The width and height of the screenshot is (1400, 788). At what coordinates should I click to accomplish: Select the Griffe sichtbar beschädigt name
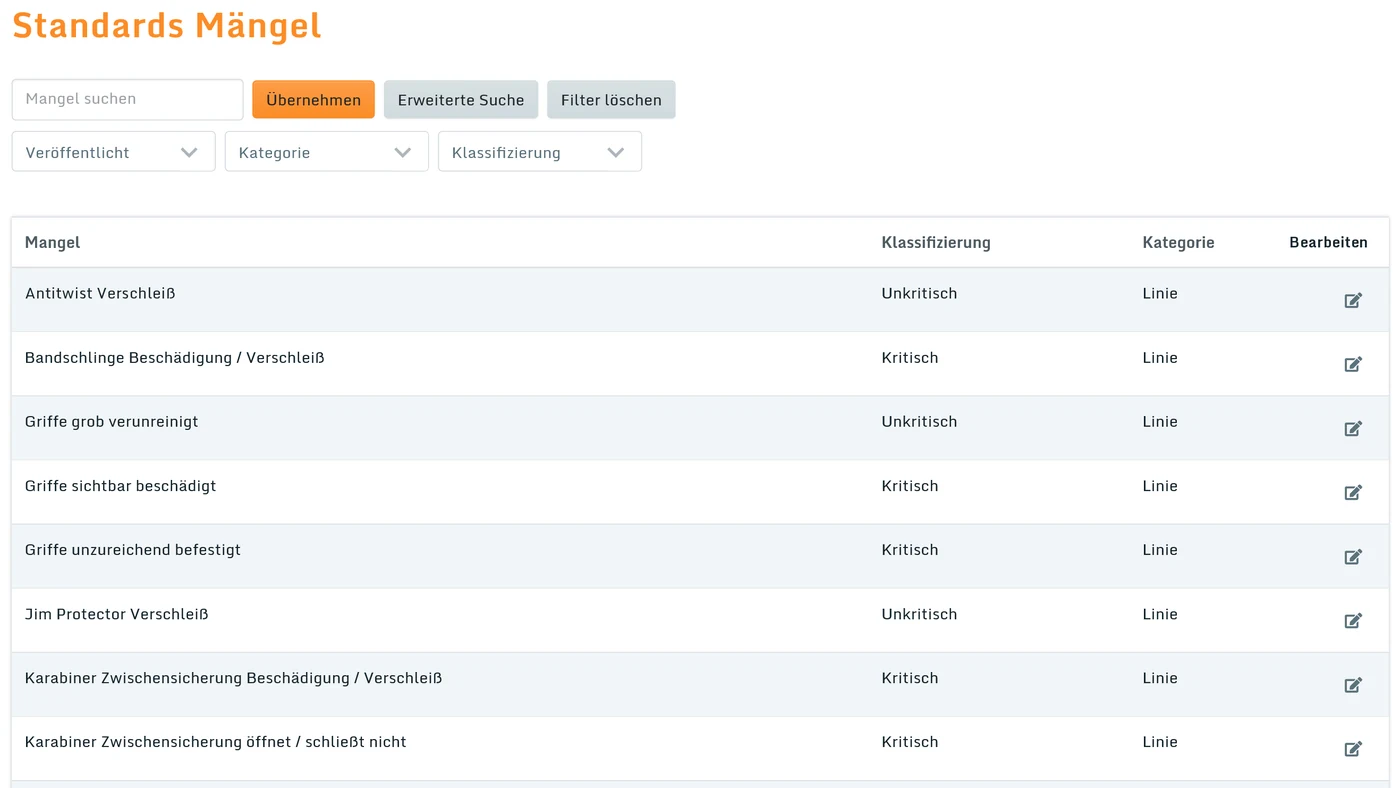point(121,485)
